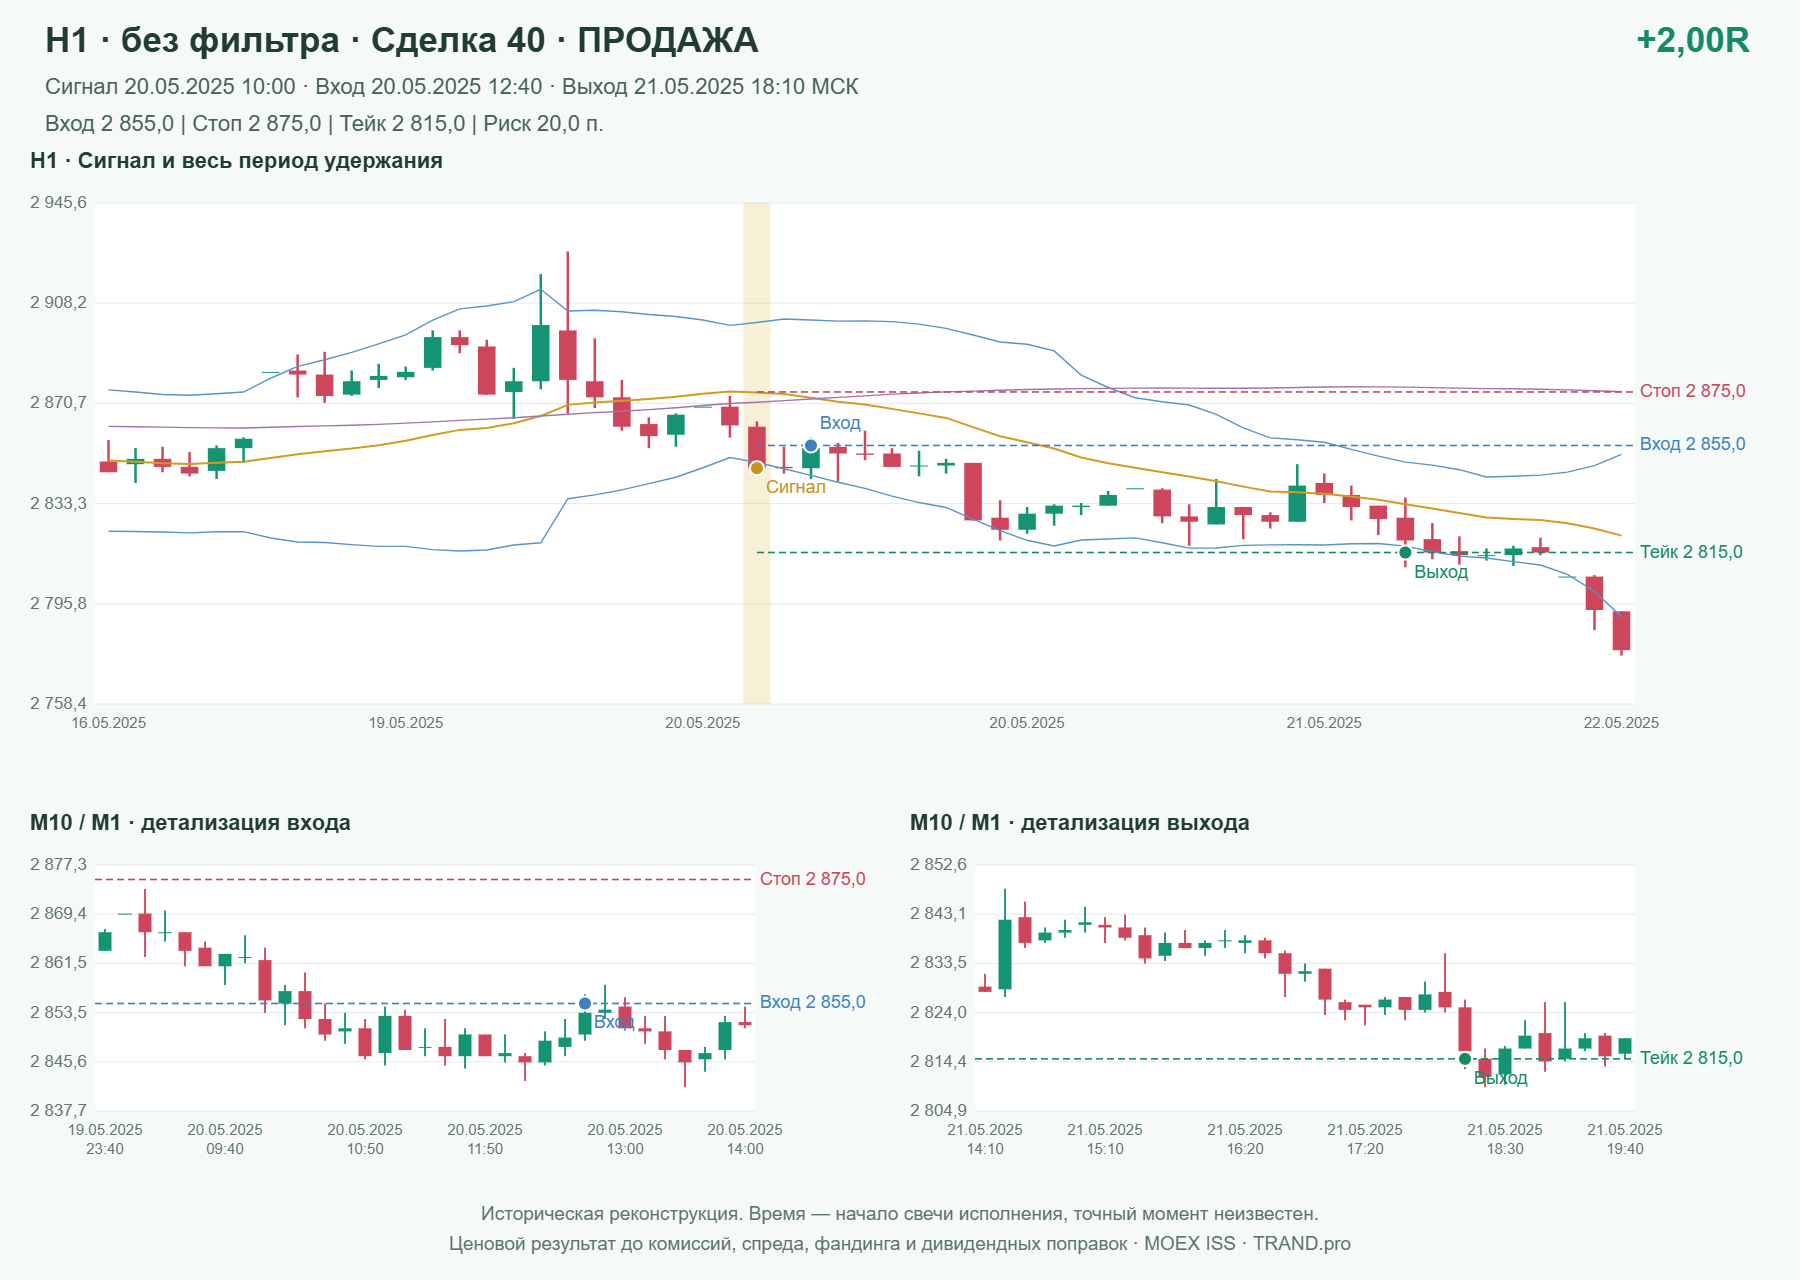Select the line ending with 'Риск 20,0 п.'
The image size is (1800, 1280).
pos(324,124)
